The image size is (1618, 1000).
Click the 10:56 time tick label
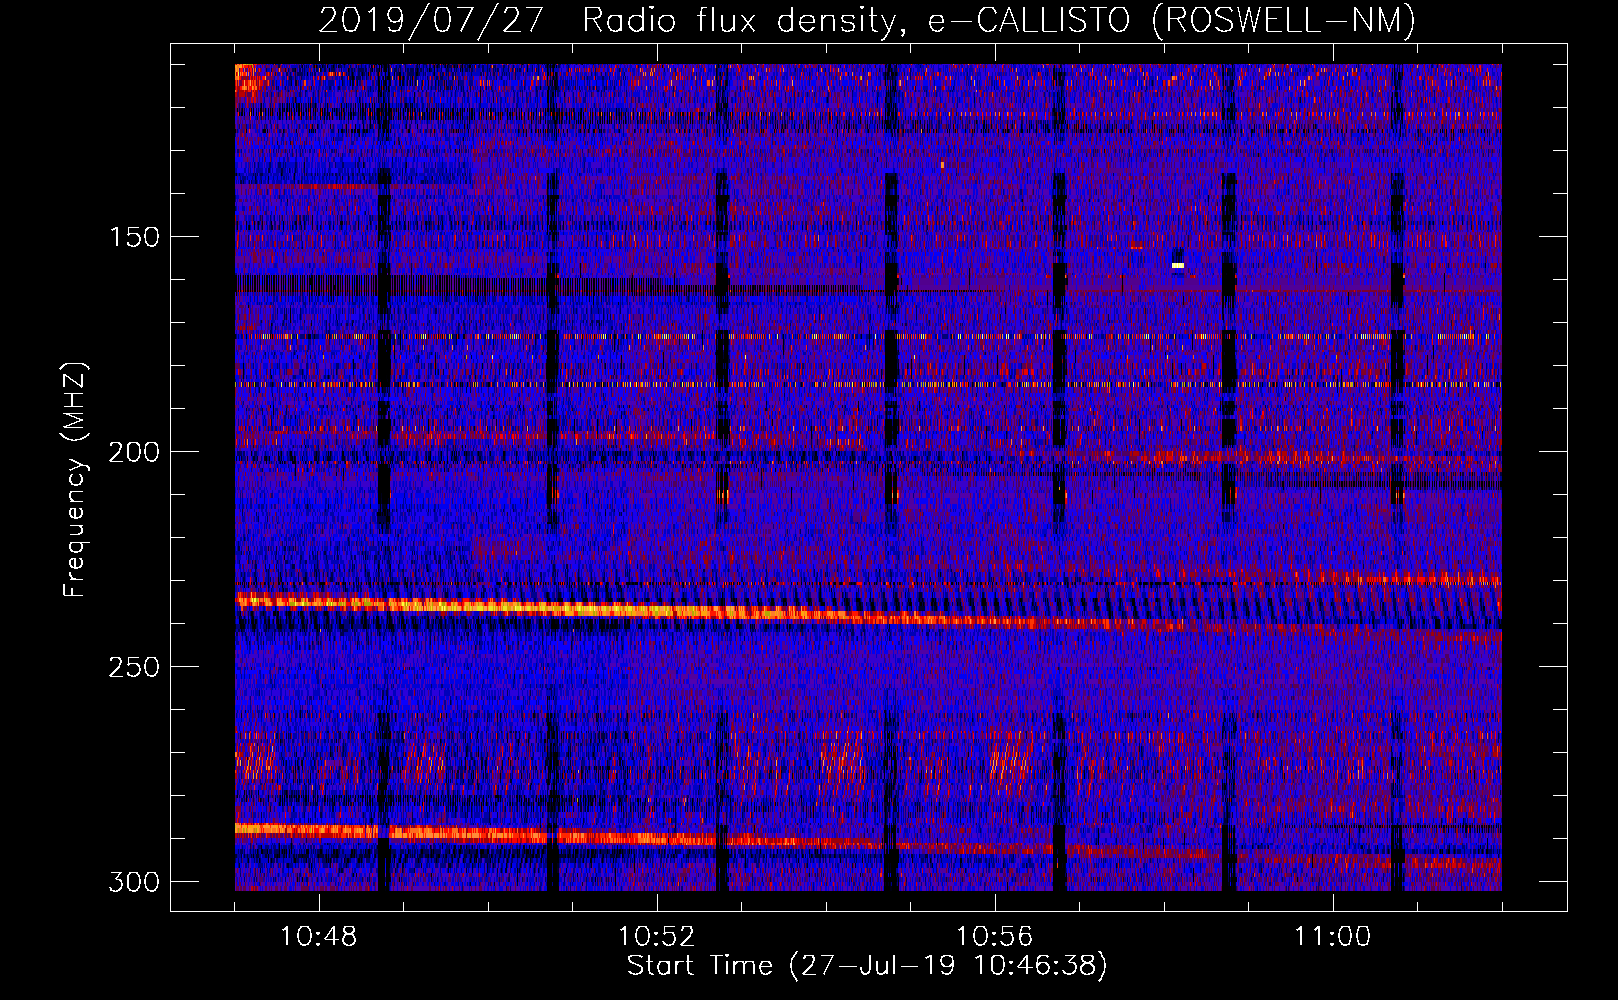click(995, 937)
